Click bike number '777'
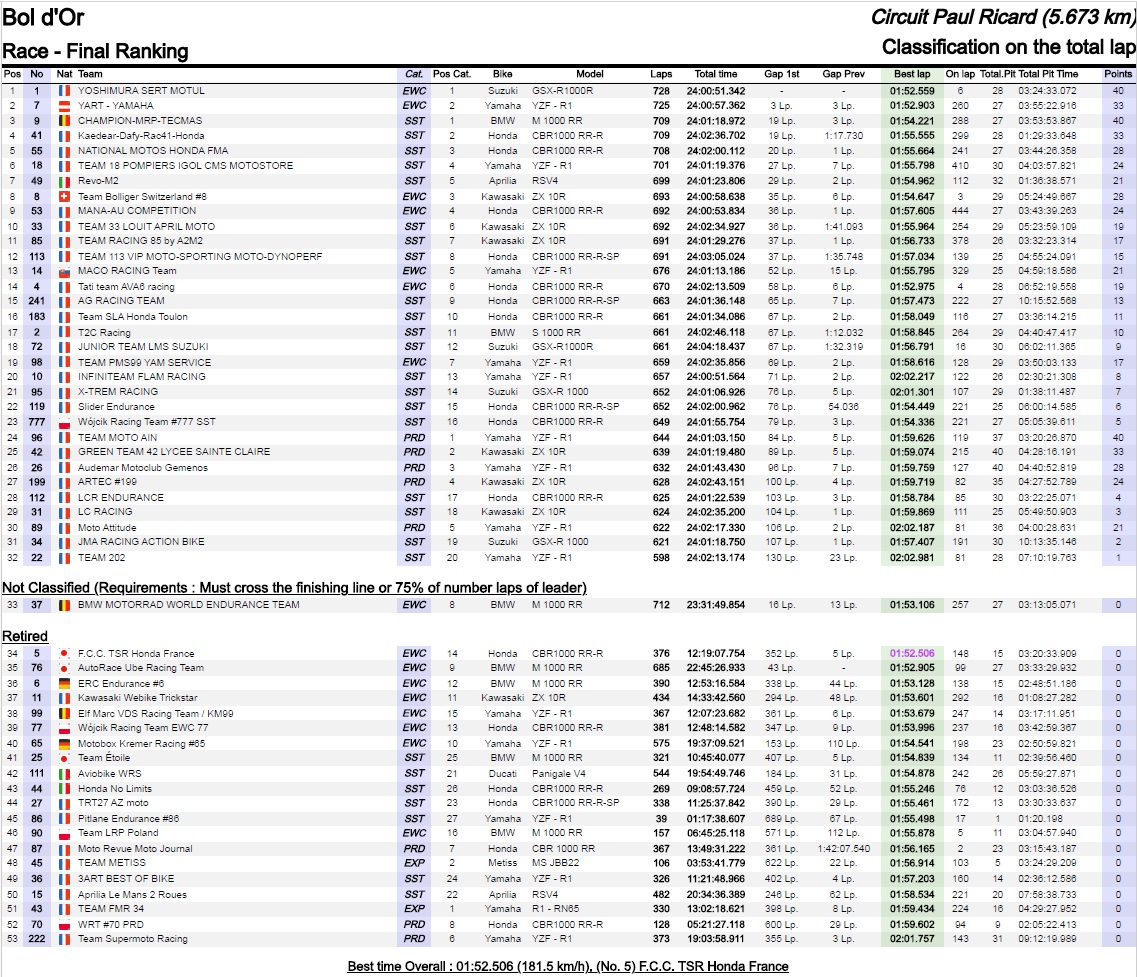 (x=37, y=422)
